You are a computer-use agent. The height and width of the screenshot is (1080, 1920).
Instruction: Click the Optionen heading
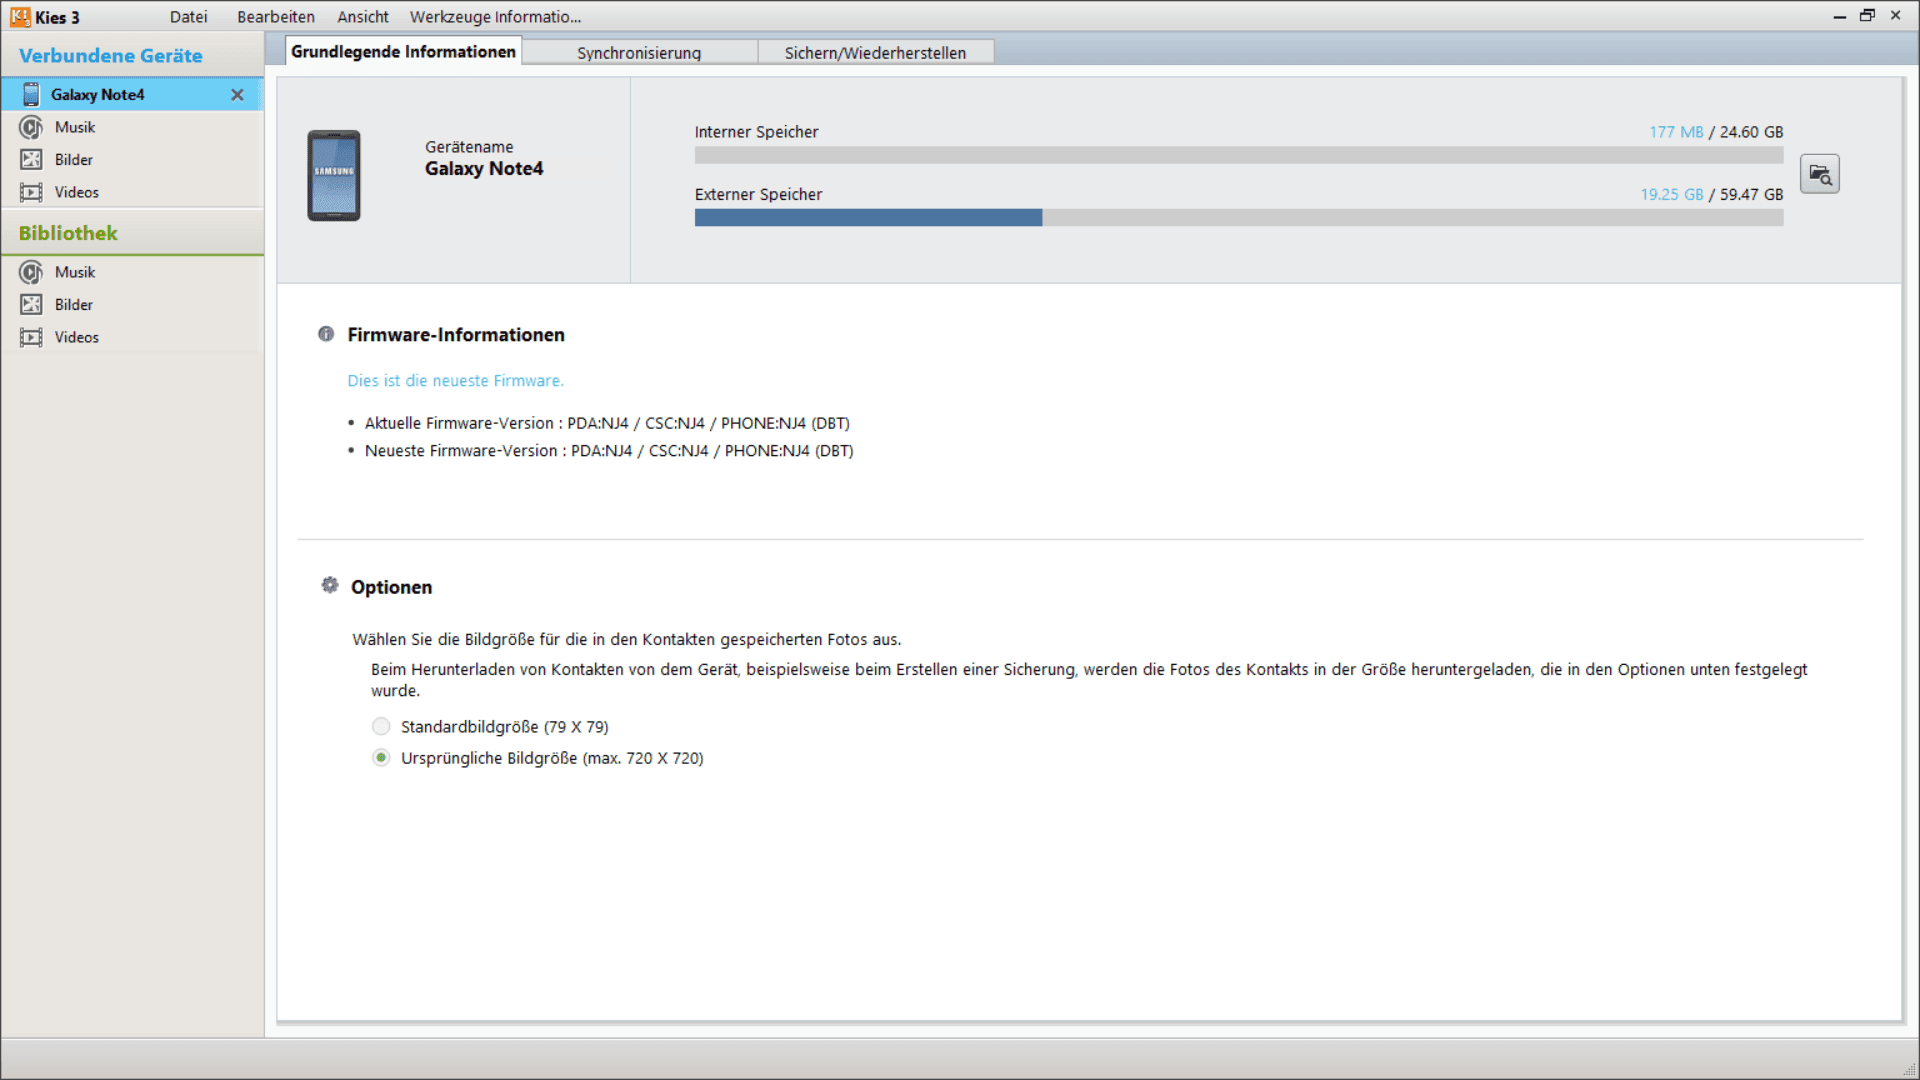pos(391,587)
